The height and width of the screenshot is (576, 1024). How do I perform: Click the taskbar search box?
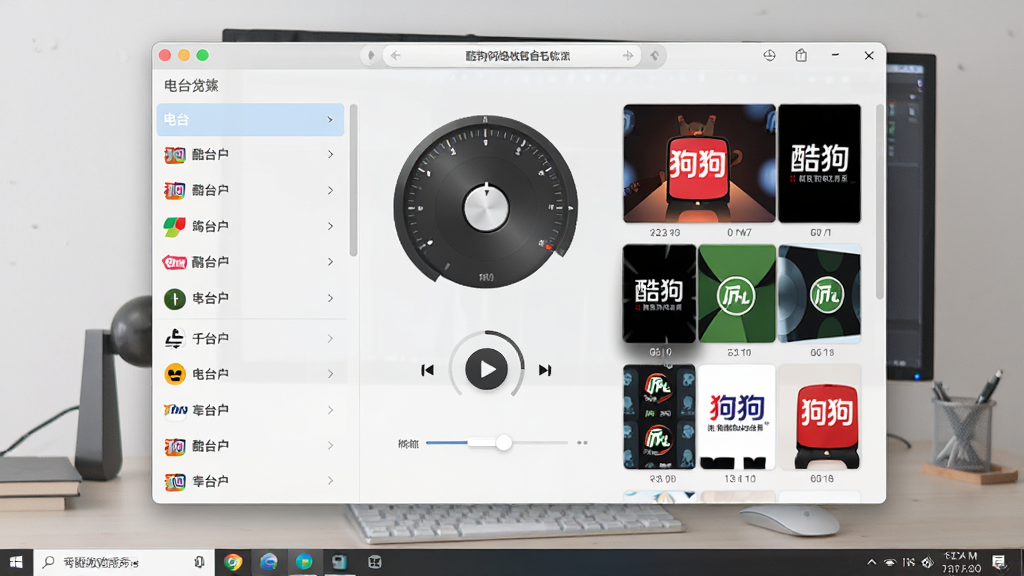(x=124, y=562)
